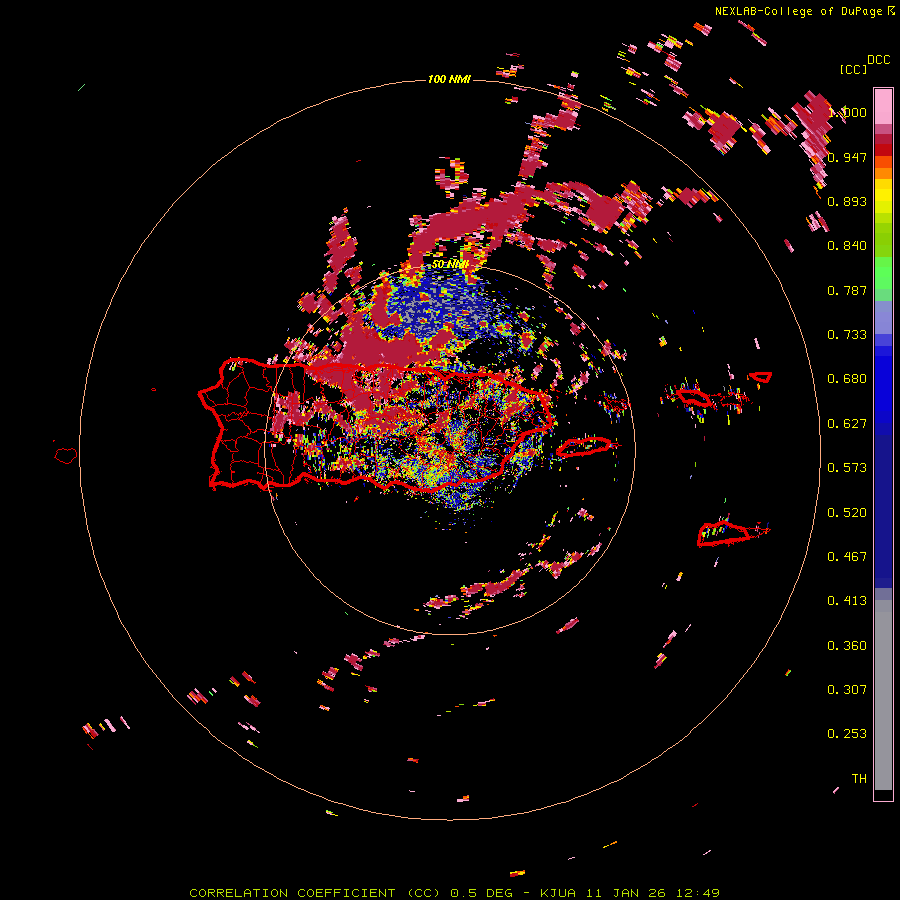Click the 0.947 color scale value
Screen dimensions: 900x900
(847, 157)
